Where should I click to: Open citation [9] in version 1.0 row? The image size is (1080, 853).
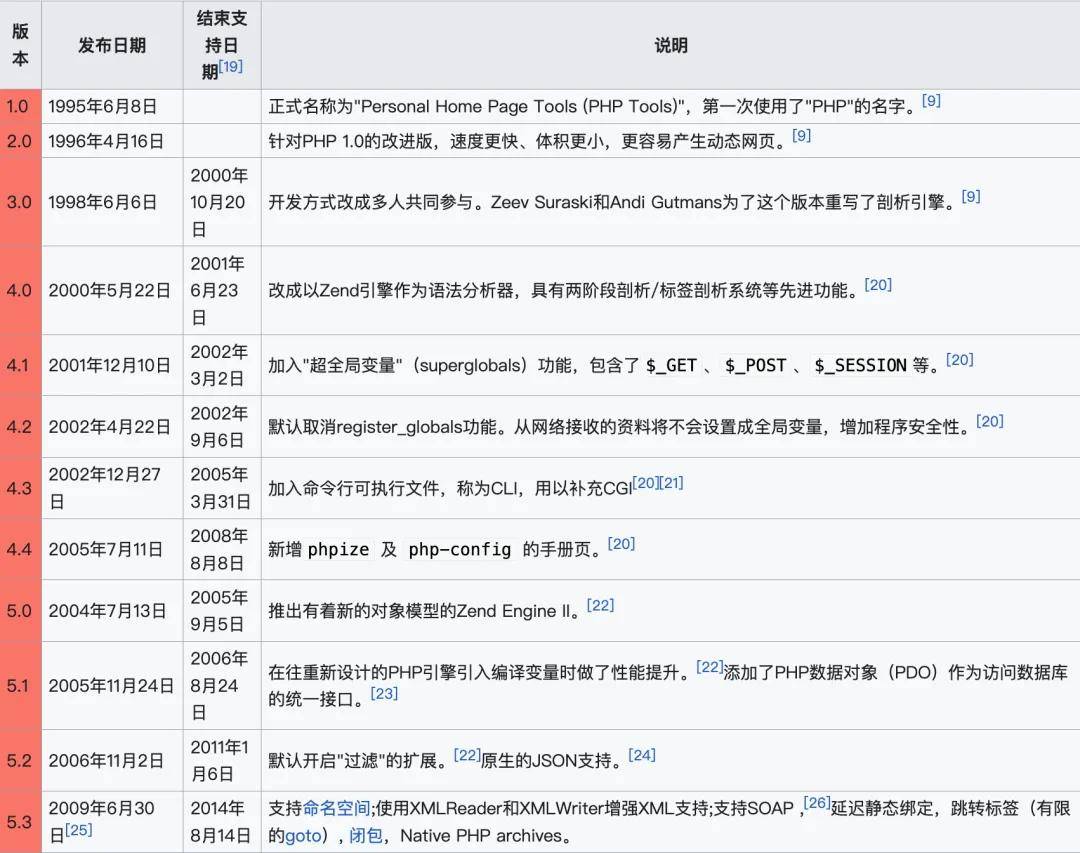[931, 100]
